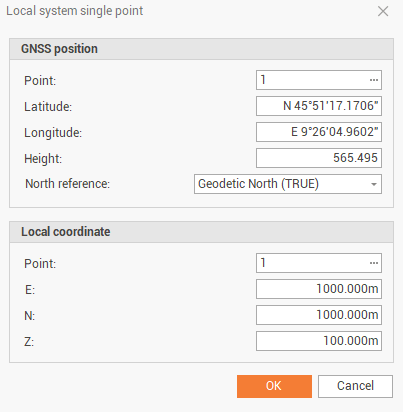Image resolution: width=403 pixels, height=412 pixels.
Task: Select the dialog title Local system single point
Action: point(75,11)
